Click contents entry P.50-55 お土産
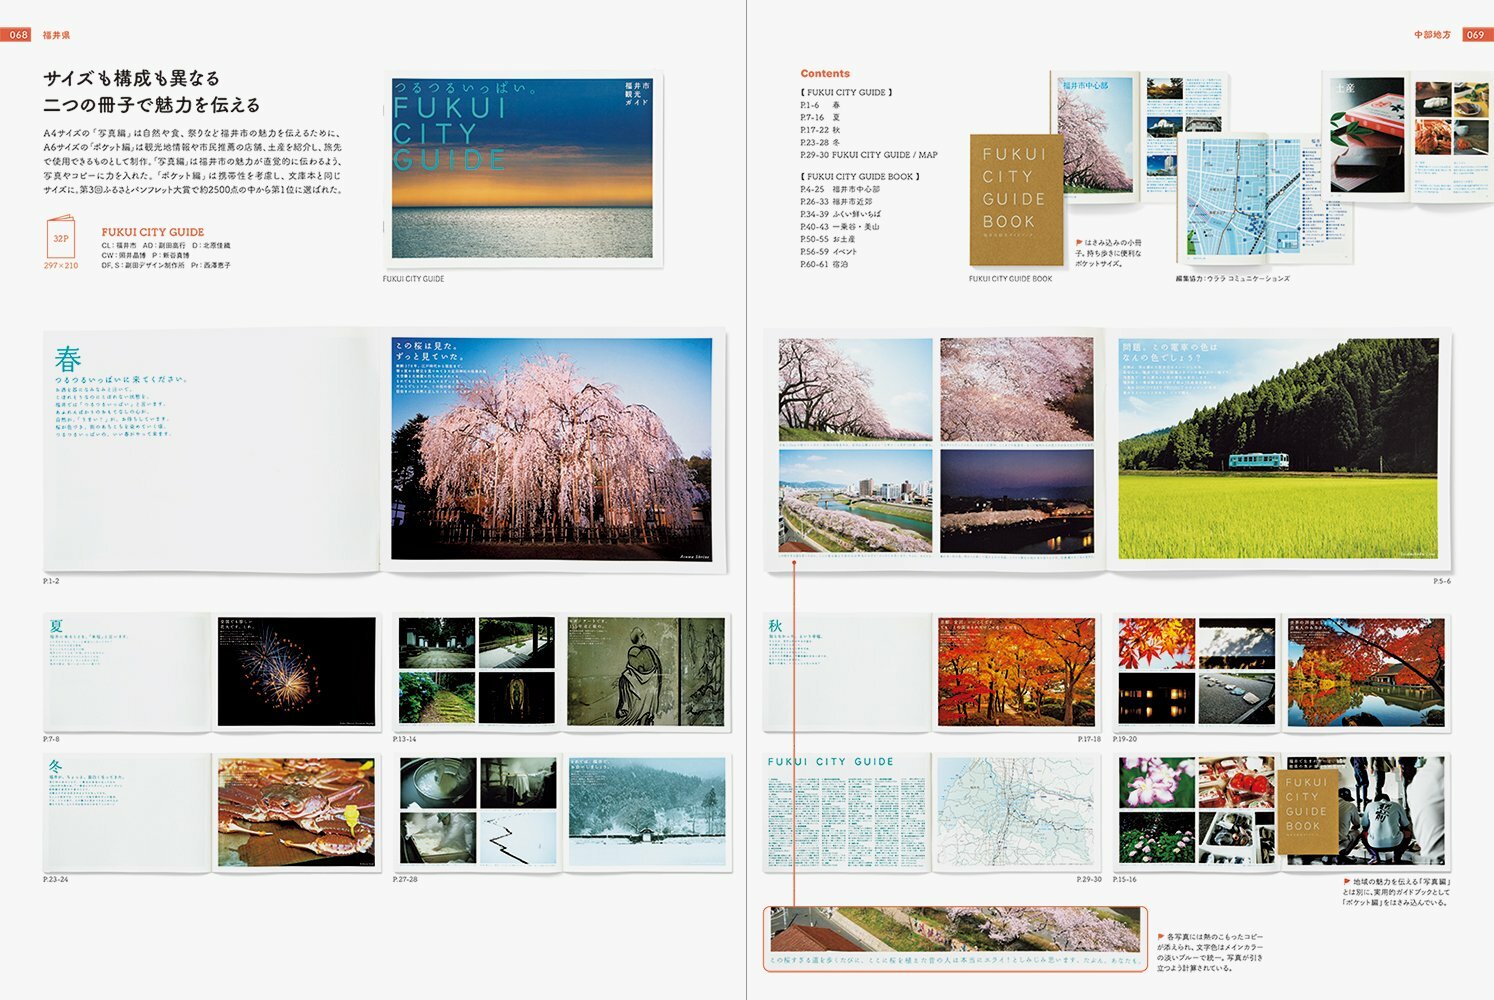The height and width of the screenshot is (1000, 1494). pyautogui.click(x=828, y=239)
